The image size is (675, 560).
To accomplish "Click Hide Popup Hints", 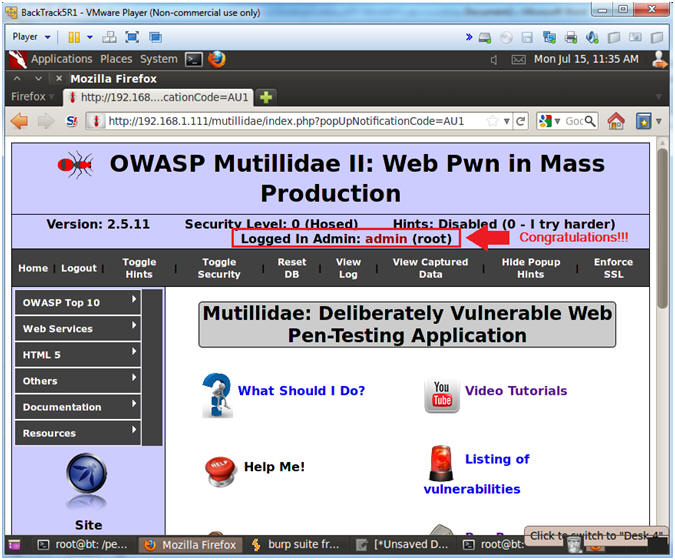I will coord(531,268).
